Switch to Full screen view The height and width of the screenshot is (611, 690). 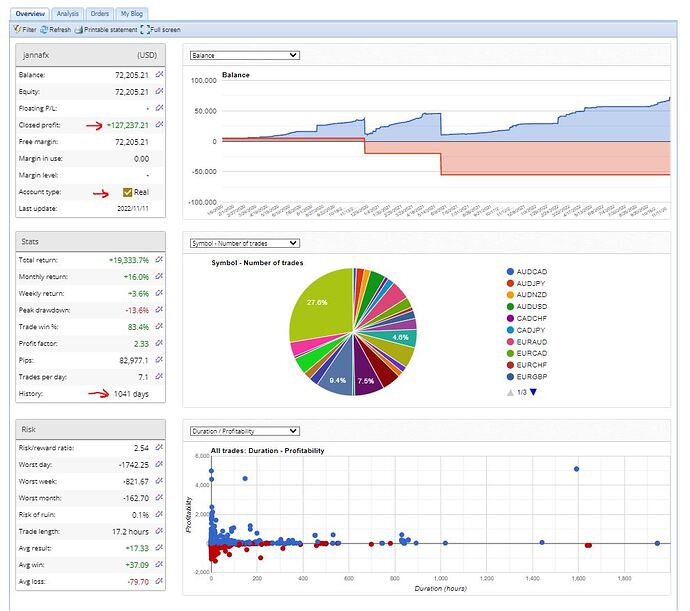tap(161, 29)
